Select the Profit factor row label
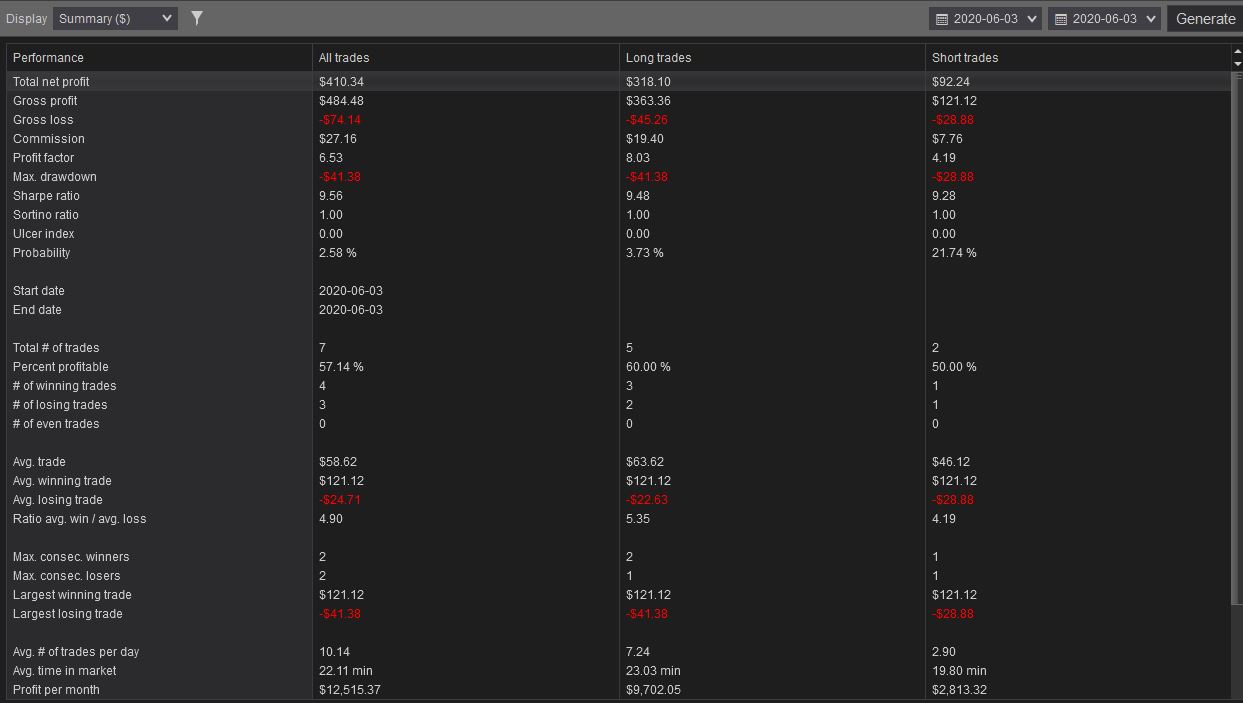1243x703 pixels. click(x=44, y=158)
